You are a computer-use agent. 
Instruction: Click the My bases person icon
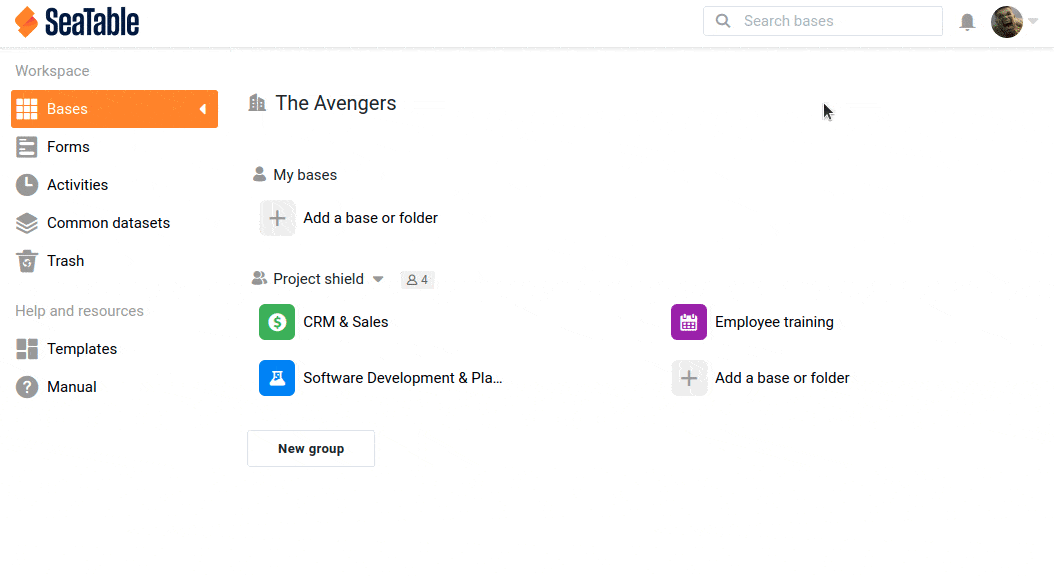[x=259, y=175]
